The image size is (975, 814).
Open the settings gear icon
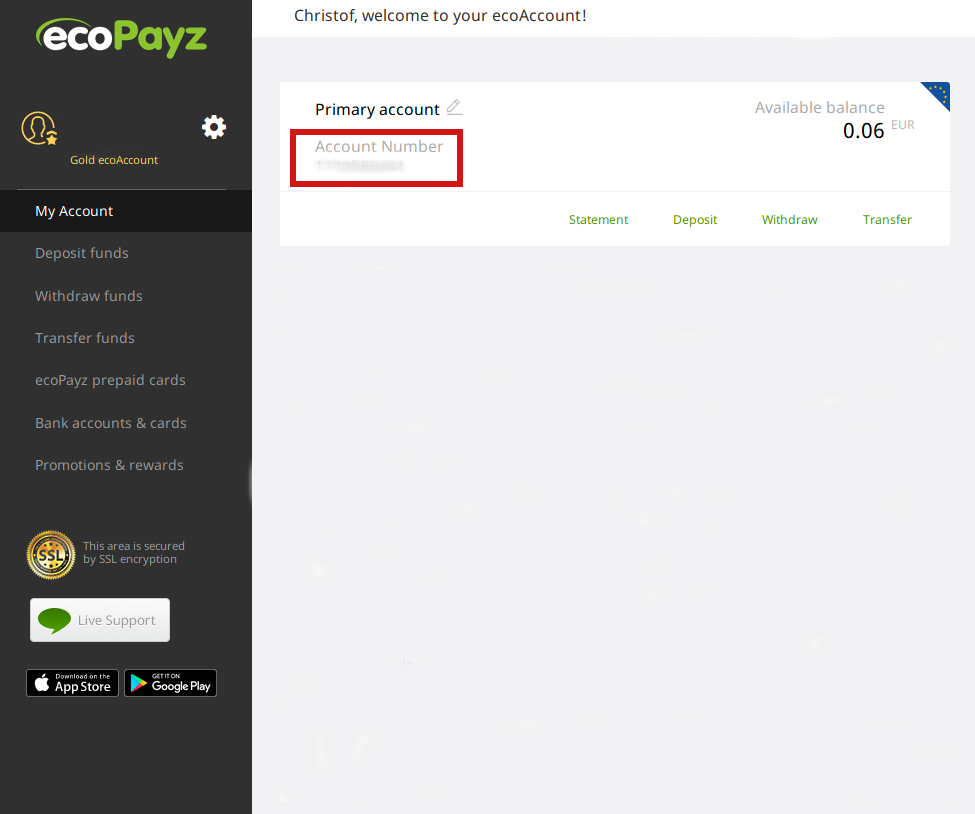click(214, 127)
